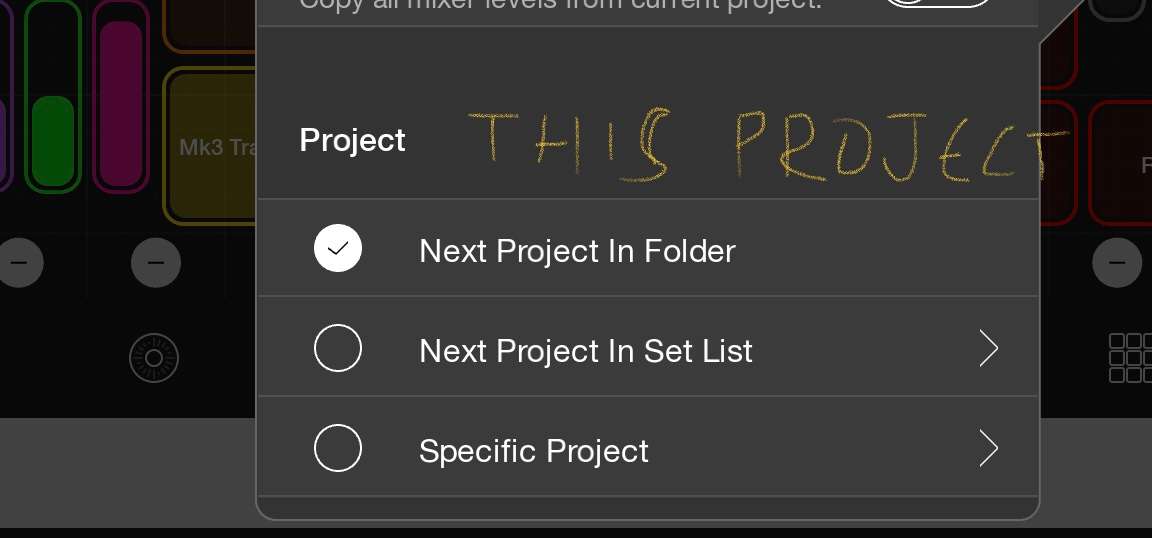Select the Next Project In Folder radio button
The image size is (1152, 538).
point(338,248)
